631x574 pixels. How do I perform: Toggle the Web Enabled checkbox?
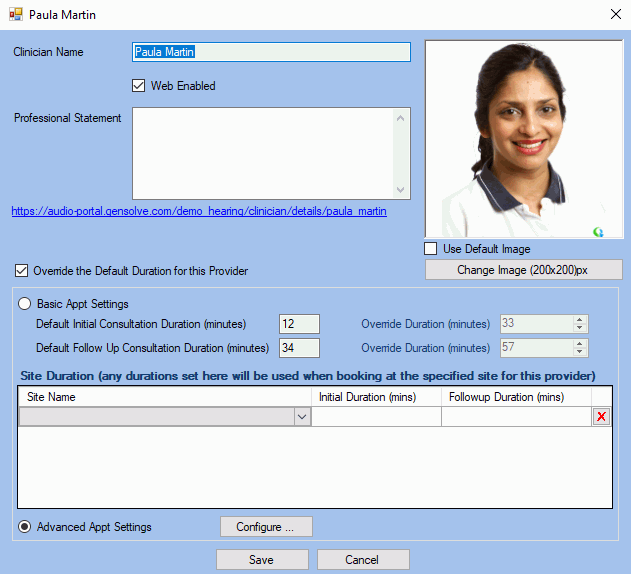(139, 86)
